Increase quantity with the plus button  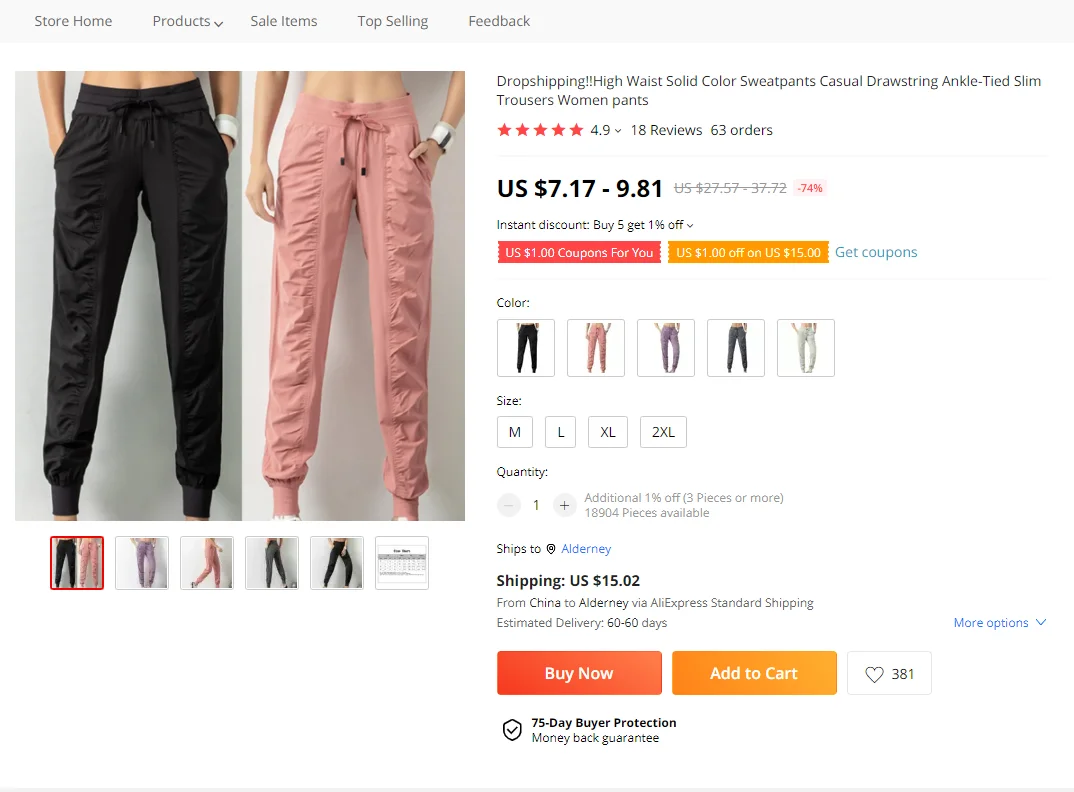564,506
